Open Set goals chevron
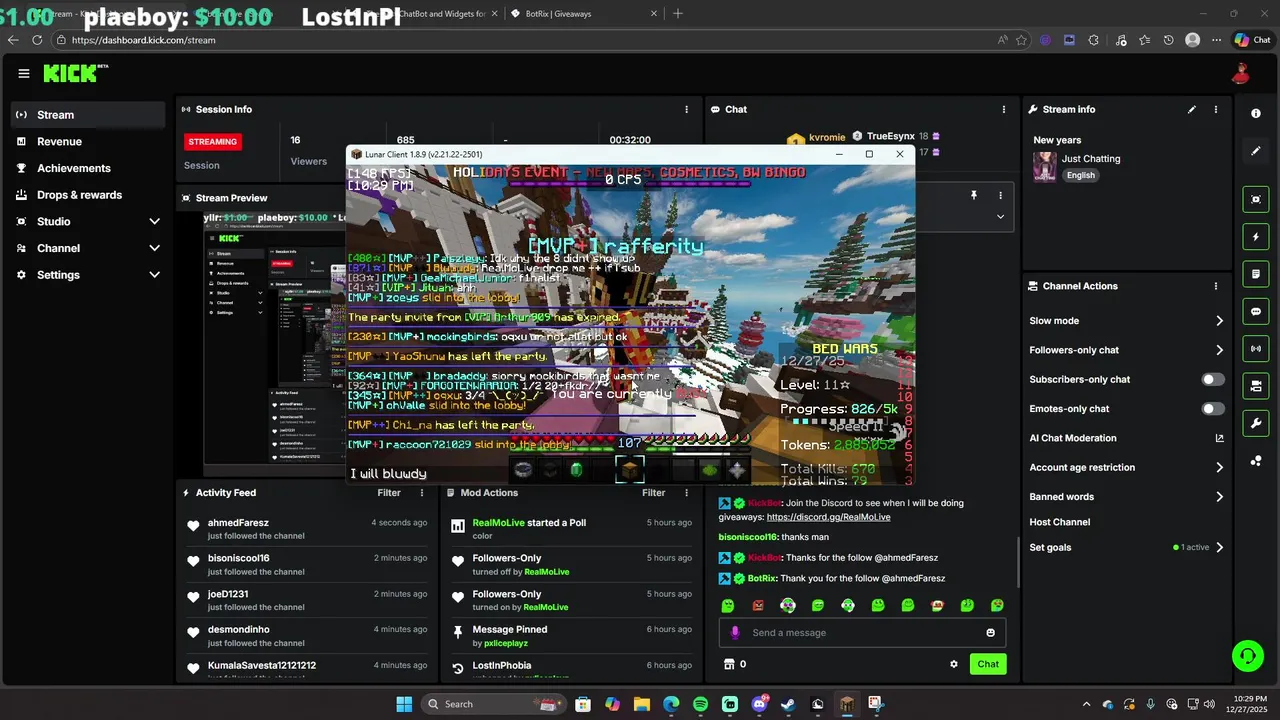The width and height of the screenshot is (1280, 720). [1219, 548]
